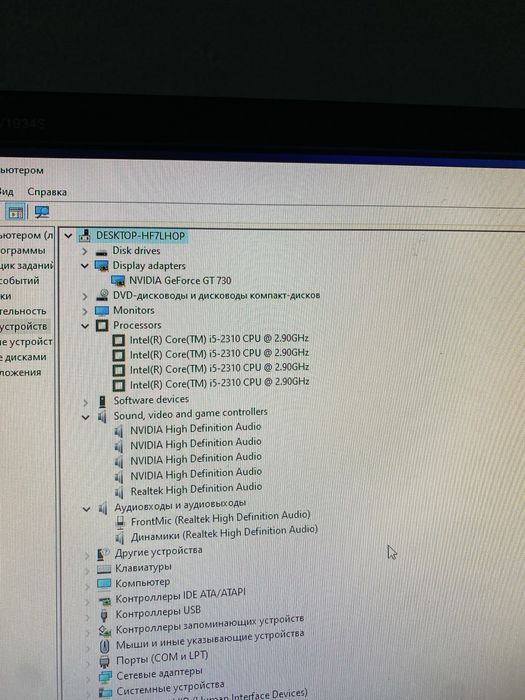This screenshot has height=700, width=525.
Task: Select the third NVIDIA High Definition Audio
Action: click(x=196, y=458)
